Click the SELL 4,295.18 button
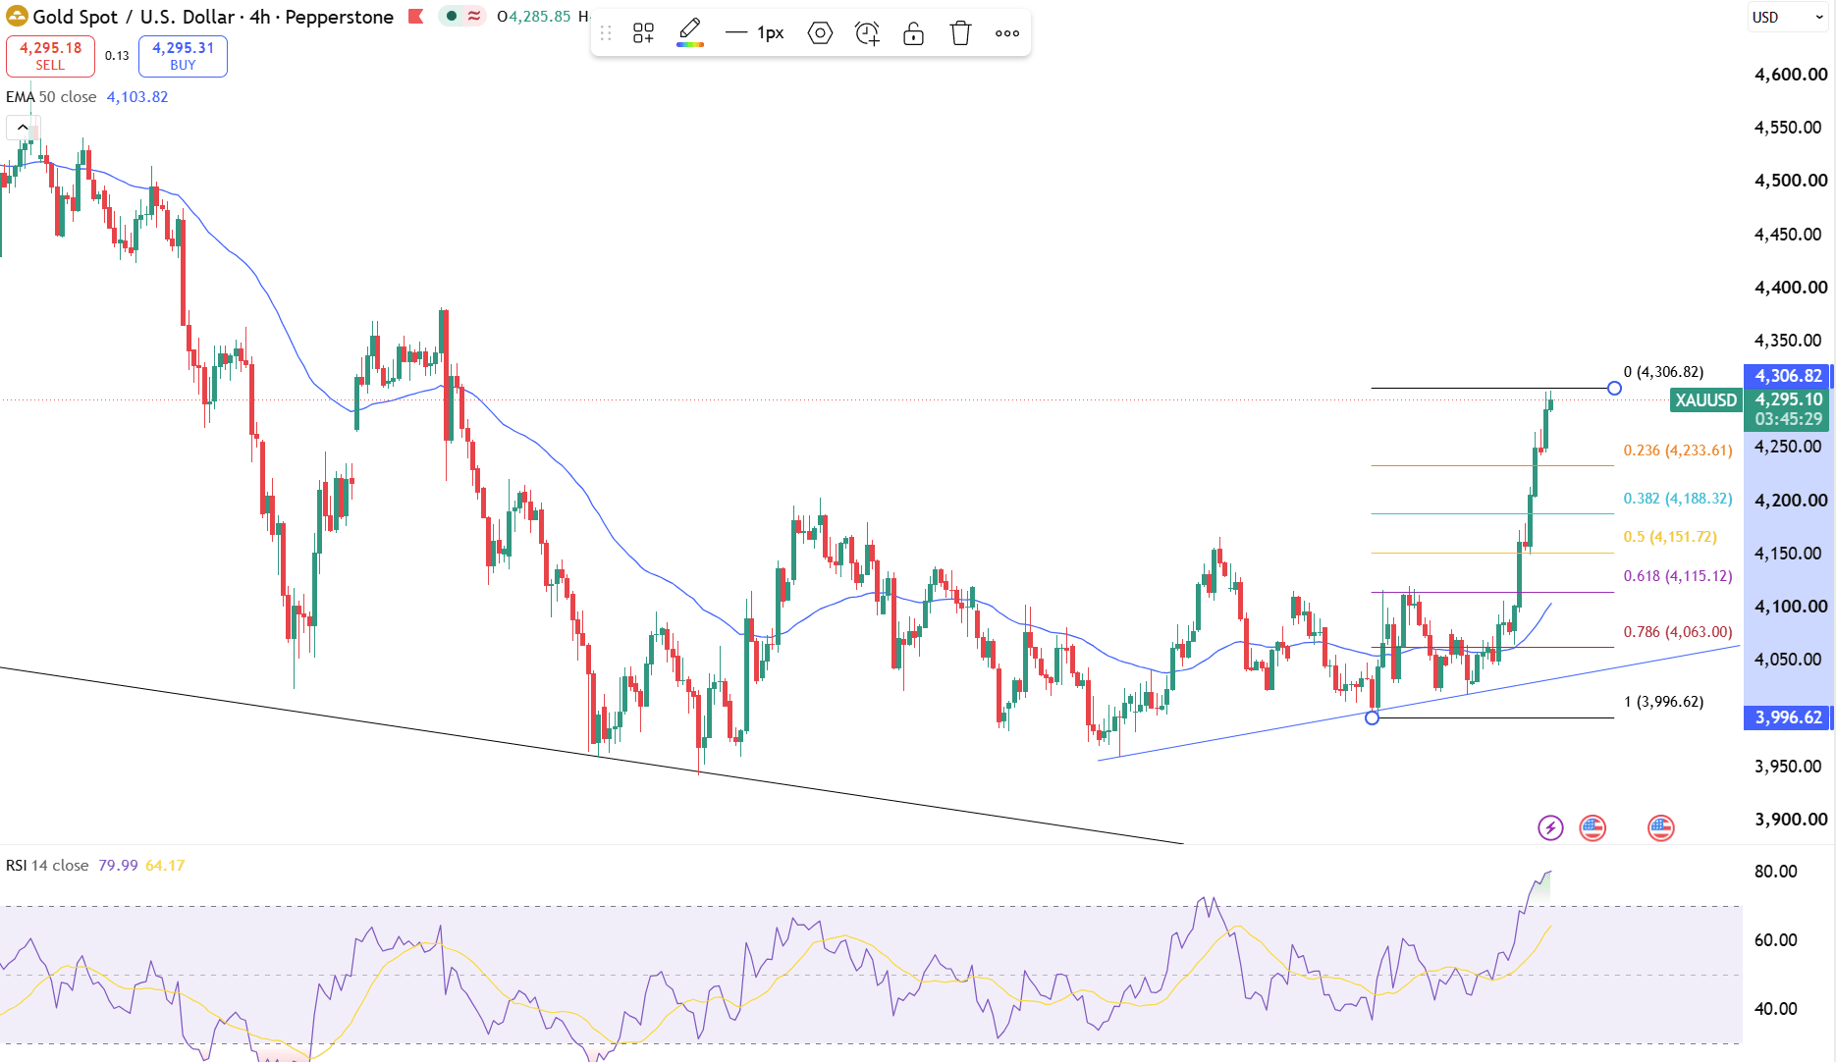The image size is (1836, 1062). (50, 56)
